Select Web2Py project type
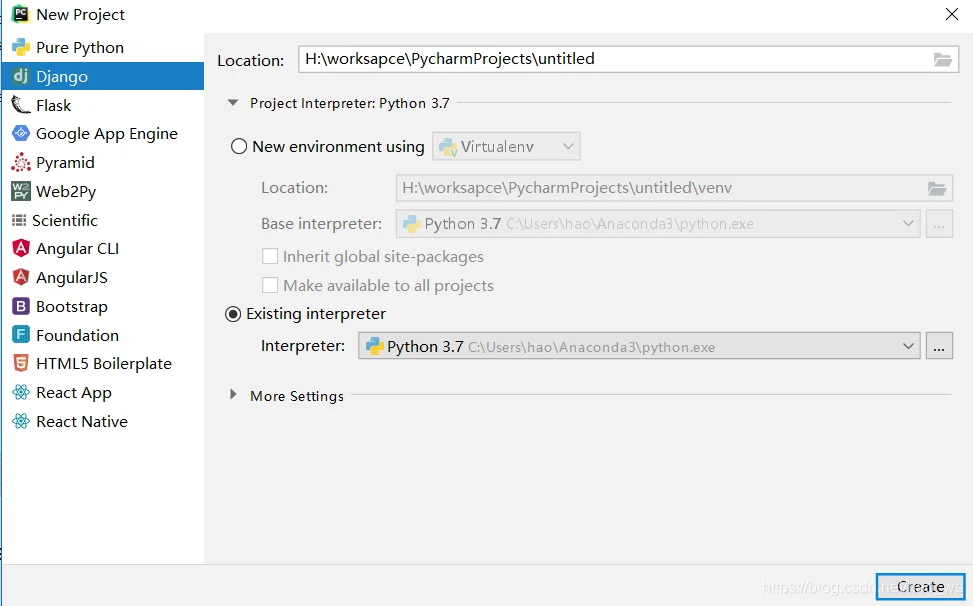 tap(66, 192)
